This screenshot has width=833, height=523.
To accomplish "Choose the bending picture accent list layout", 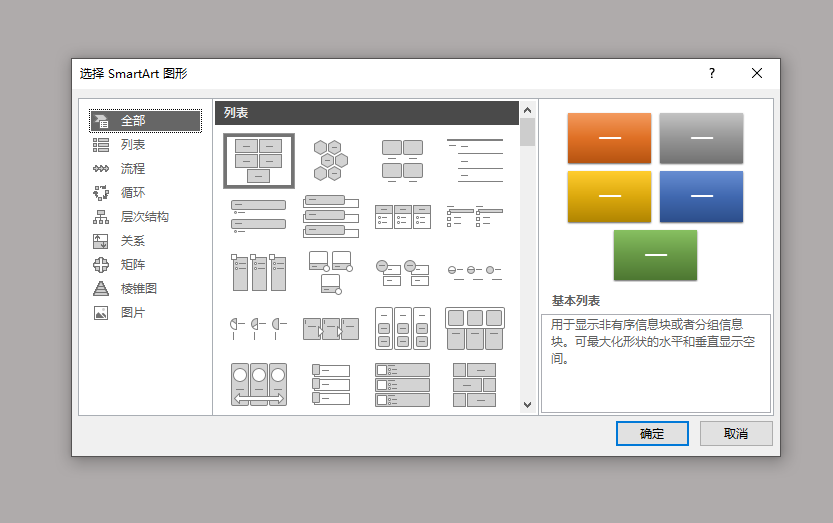I will pos(331,273).
